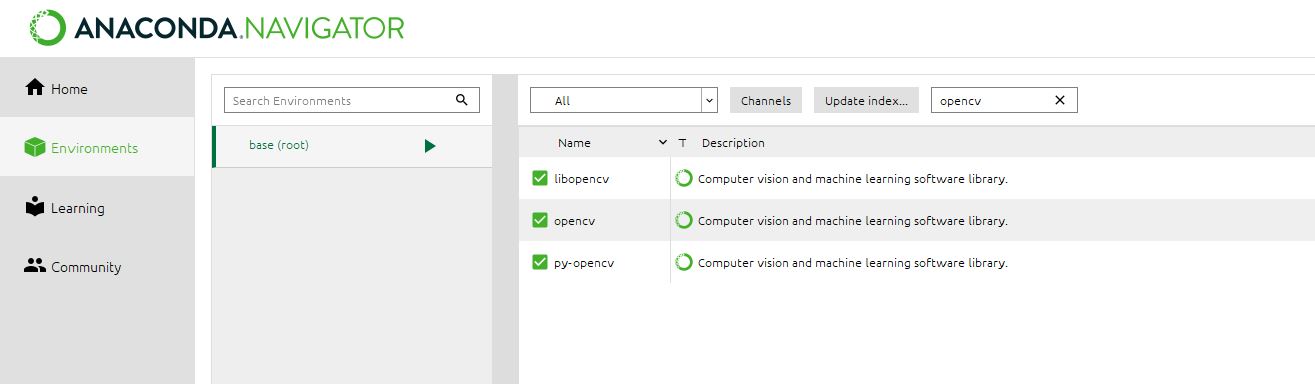This screenshot has height=384, width=1315.
Task: Go to the Home tab
Action: point(97,88)
